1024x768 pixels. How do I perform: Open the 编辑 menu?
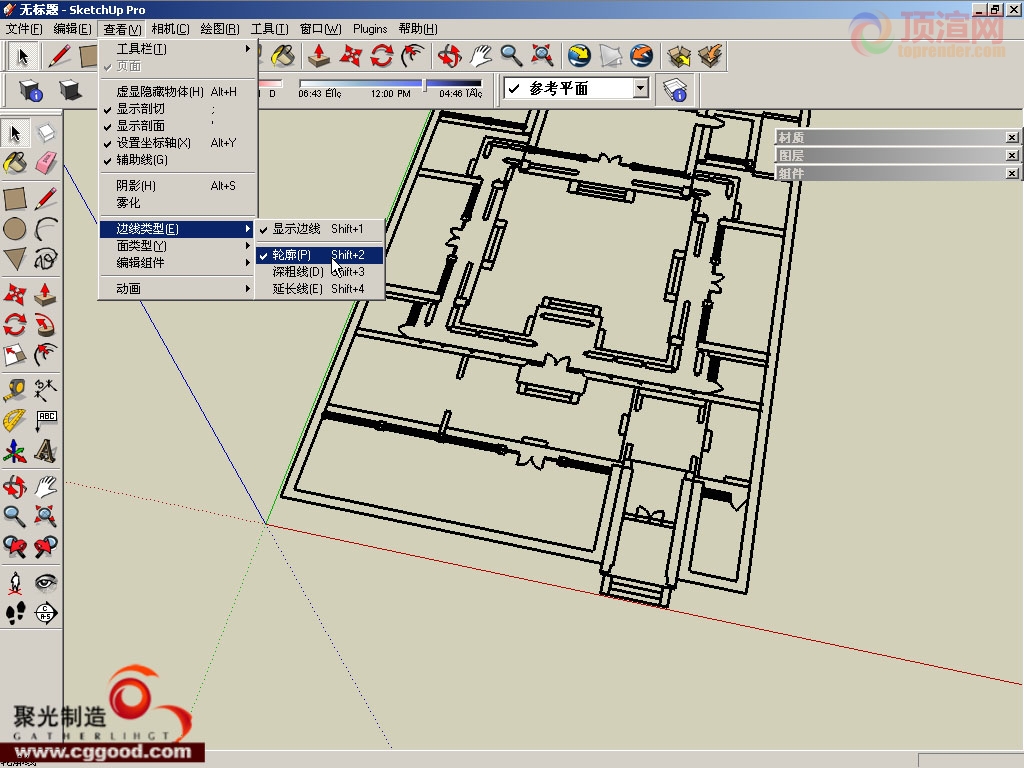72,29
